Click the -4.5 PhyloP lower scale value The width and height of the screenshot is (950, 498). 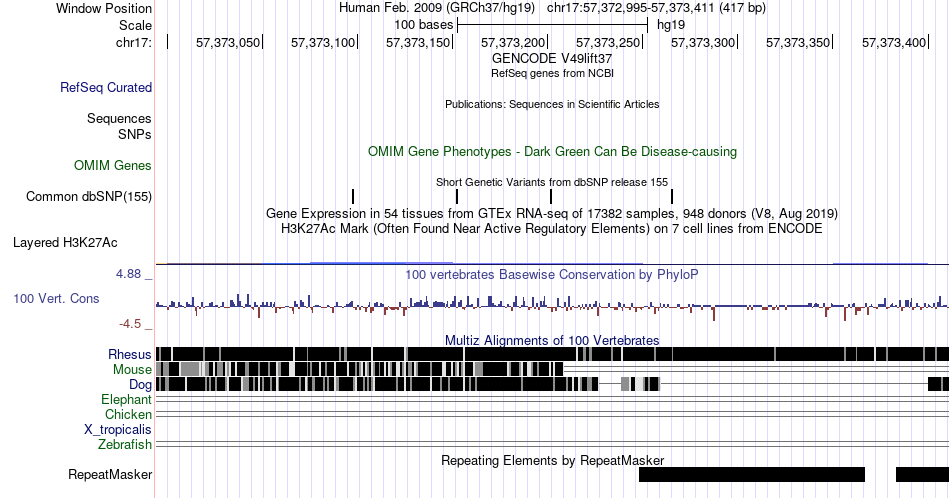tap(130, 324)
